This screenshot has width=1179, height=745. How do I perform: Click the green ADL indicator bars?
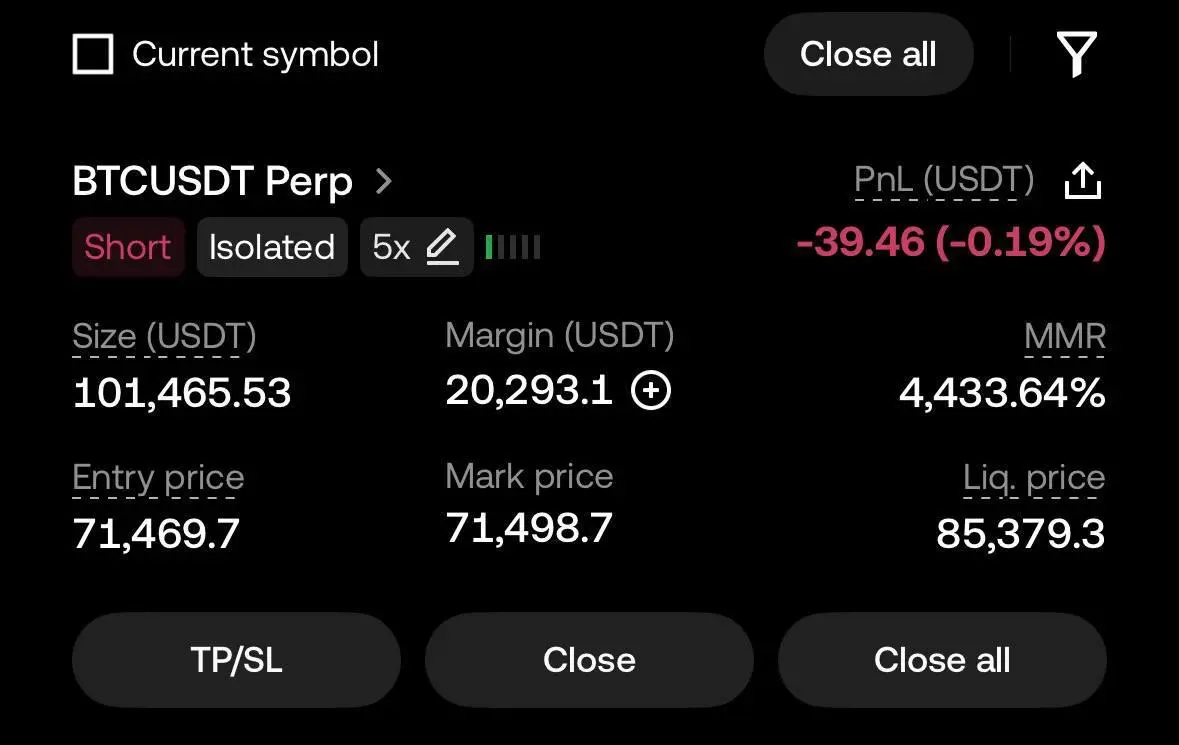513,247
